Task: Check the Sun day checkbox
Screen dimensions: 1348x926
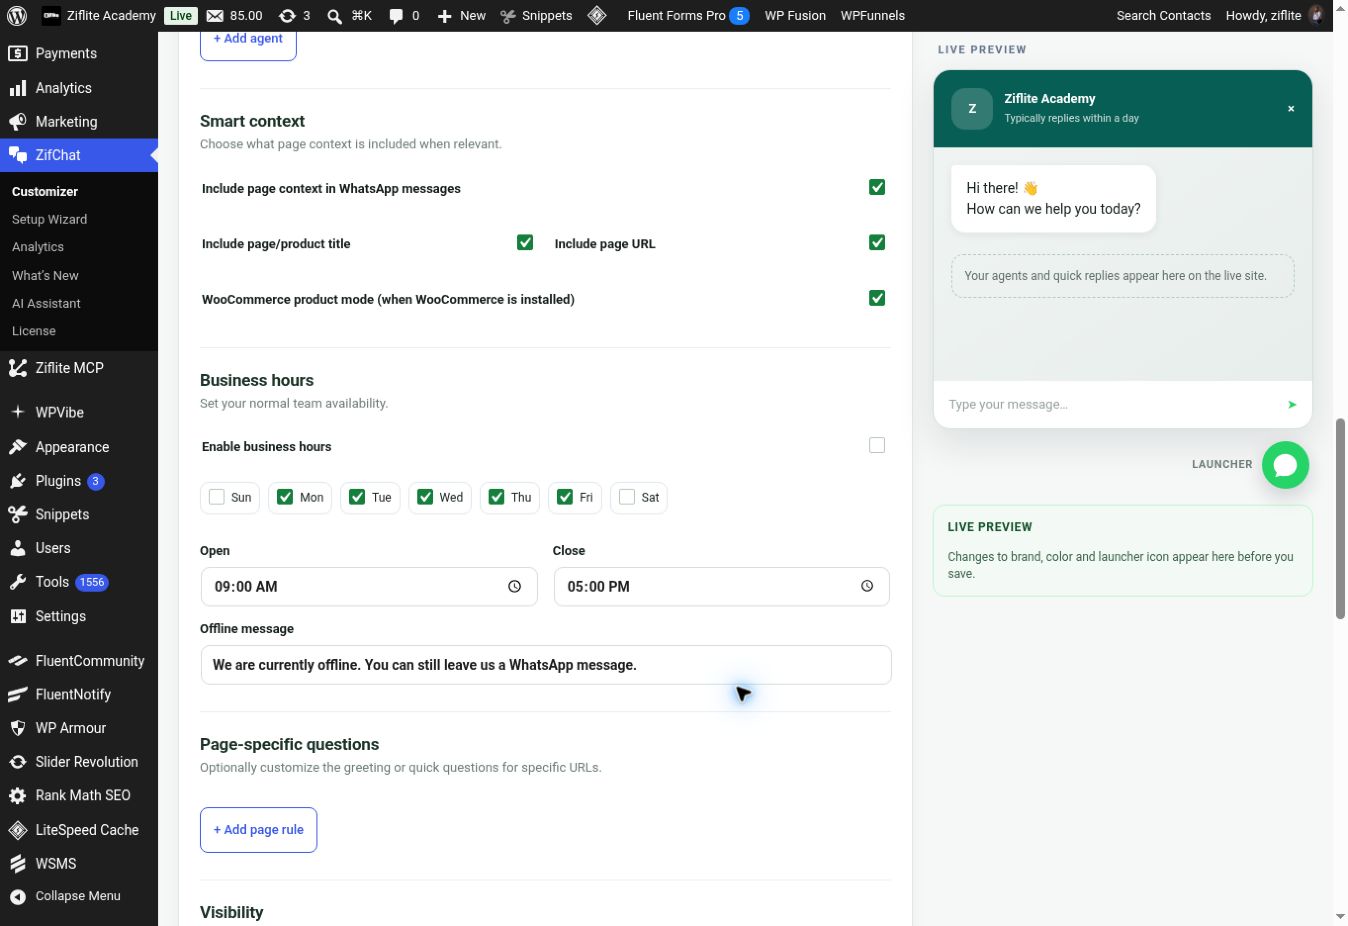Action: coord(217,497)
